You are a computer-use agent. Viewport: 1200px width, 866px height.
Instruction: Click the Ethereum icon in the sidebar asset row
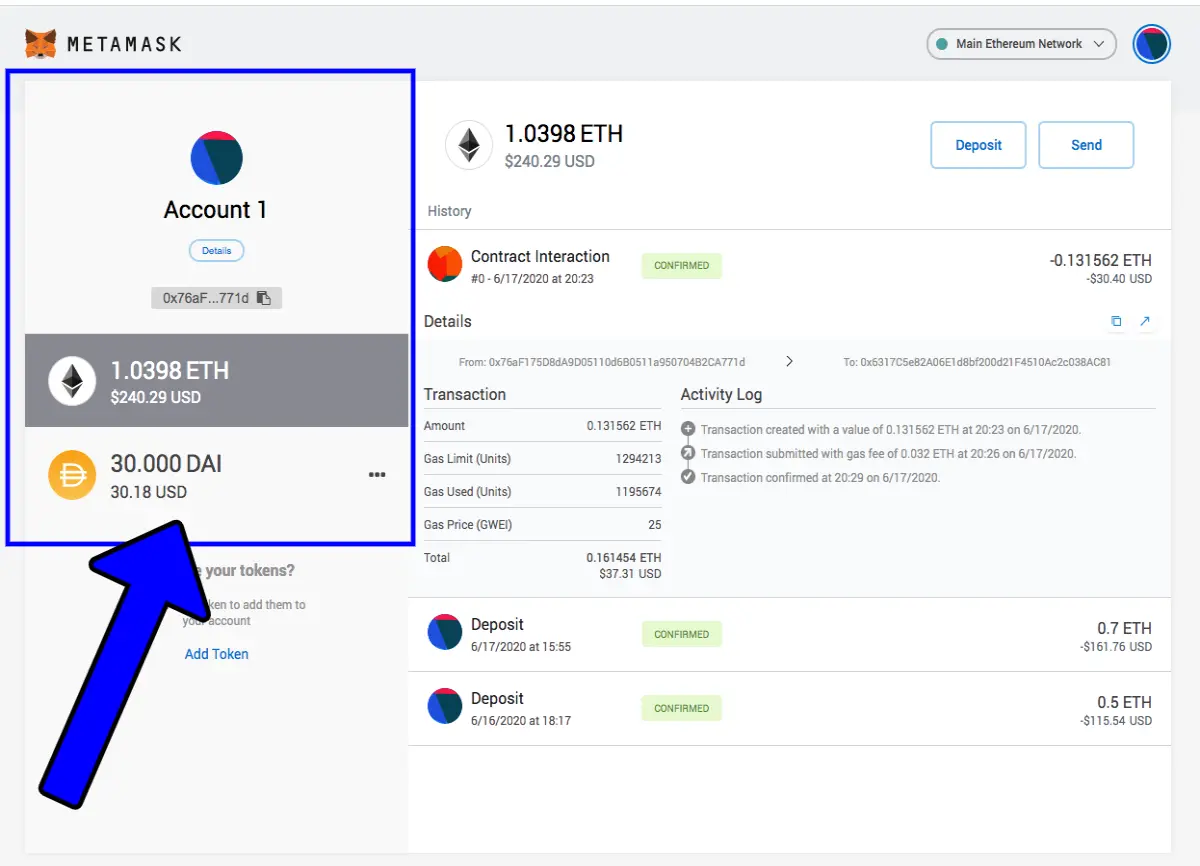[72, 381]
